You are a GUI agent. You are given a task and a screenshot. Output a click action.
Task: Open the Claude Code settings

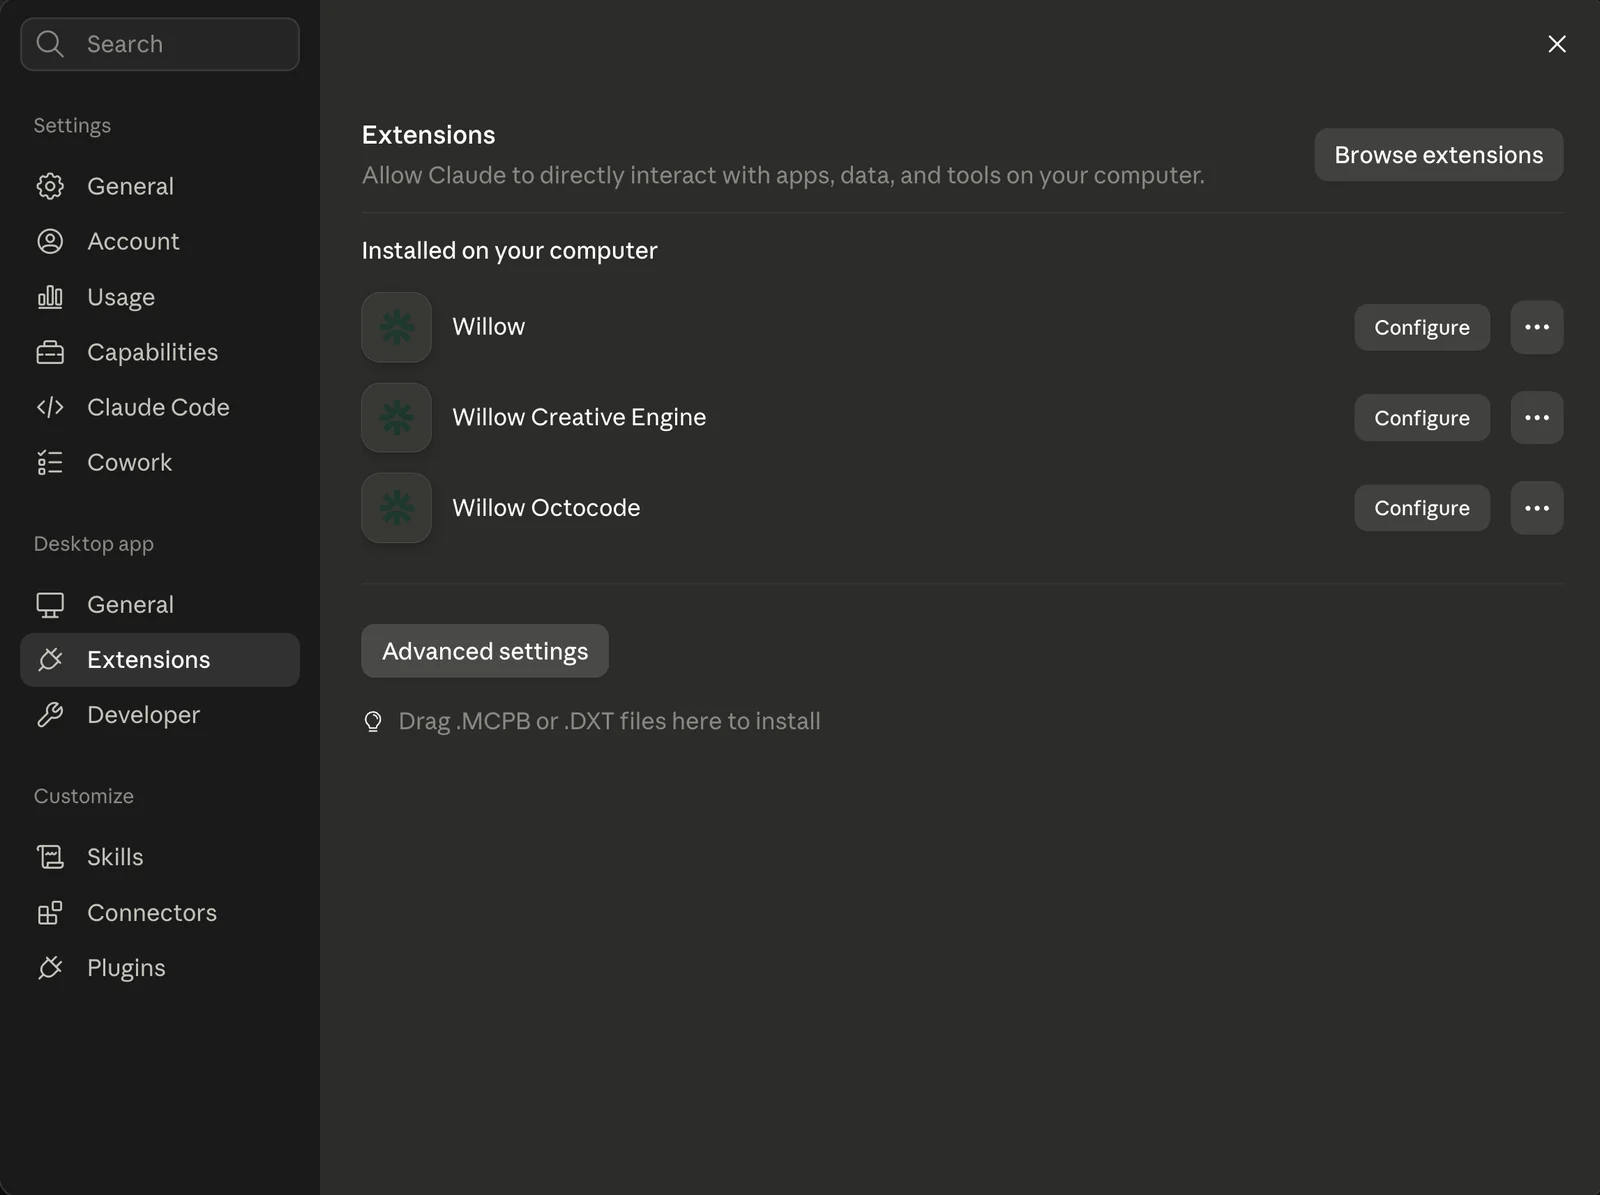tap(160, 407)
